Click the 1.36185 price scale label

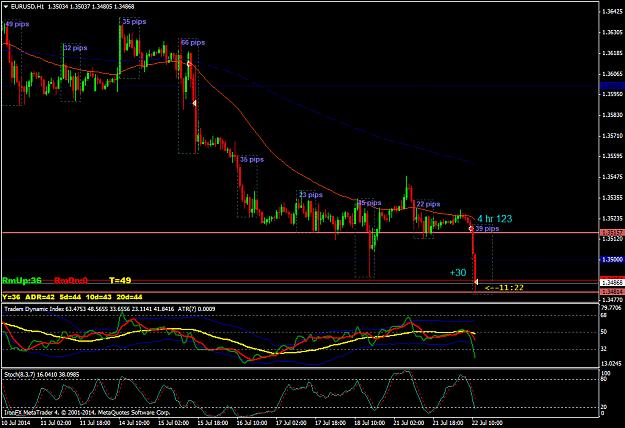click(613, 53)
